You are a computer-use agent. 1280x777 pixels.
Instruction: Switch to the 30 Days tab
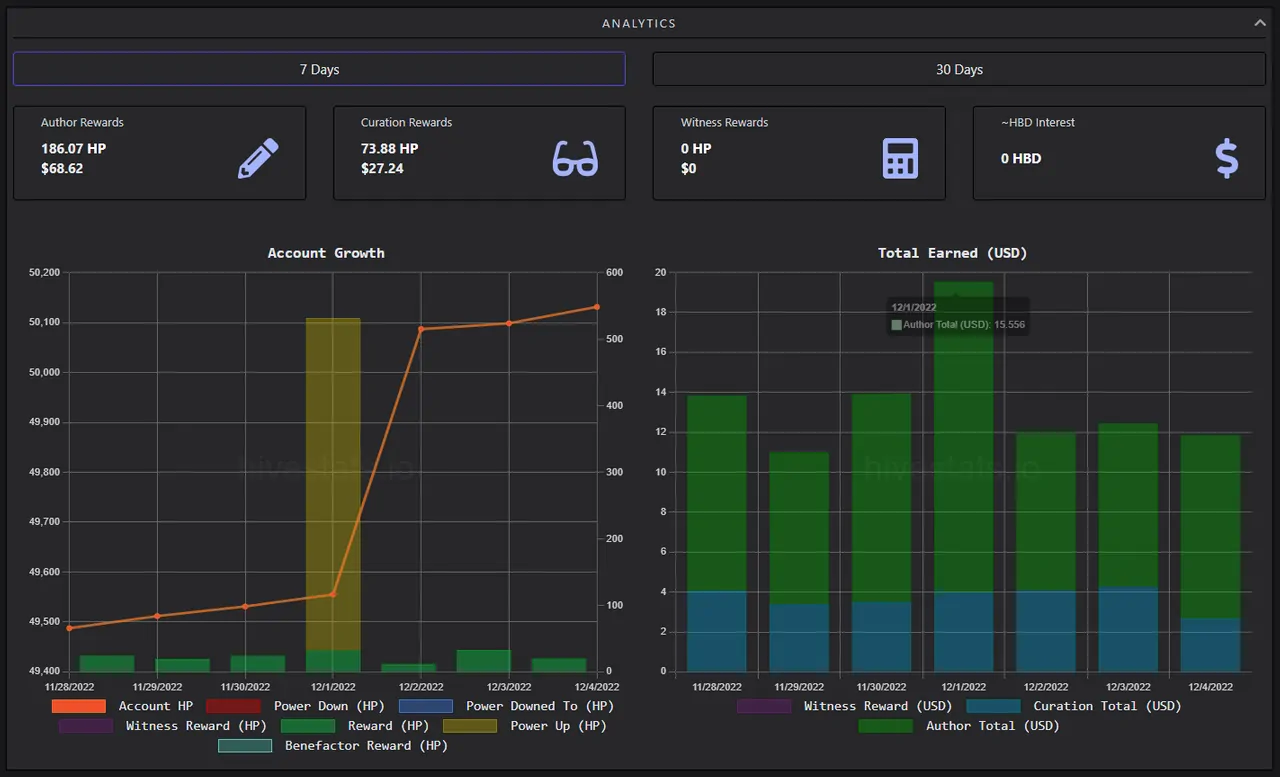click(x=959, y=69)
